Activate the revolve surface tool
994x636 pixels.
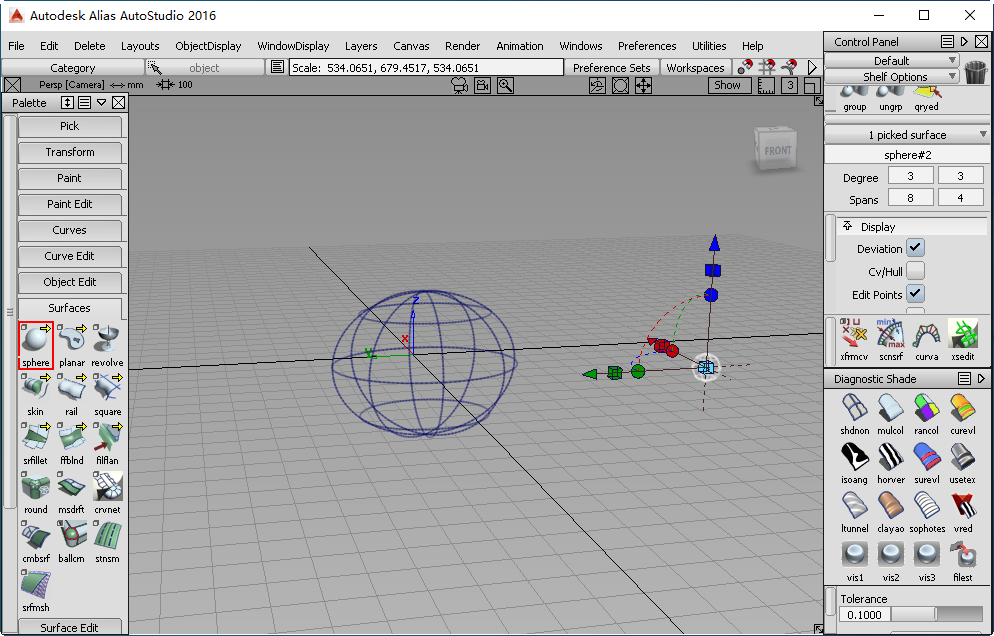107,345
